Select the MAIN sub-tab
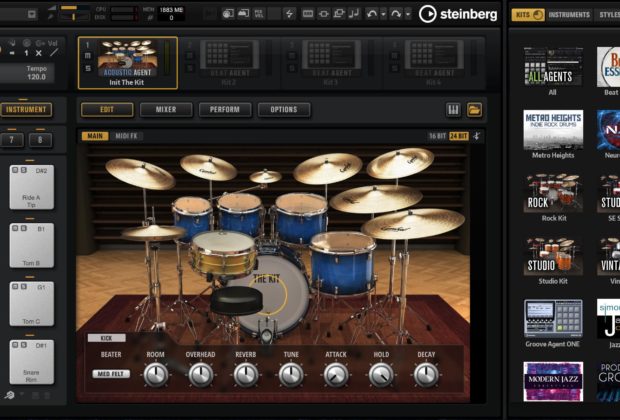Image resolution: width=620 pixels, height=420 pixels. point(95,136)
